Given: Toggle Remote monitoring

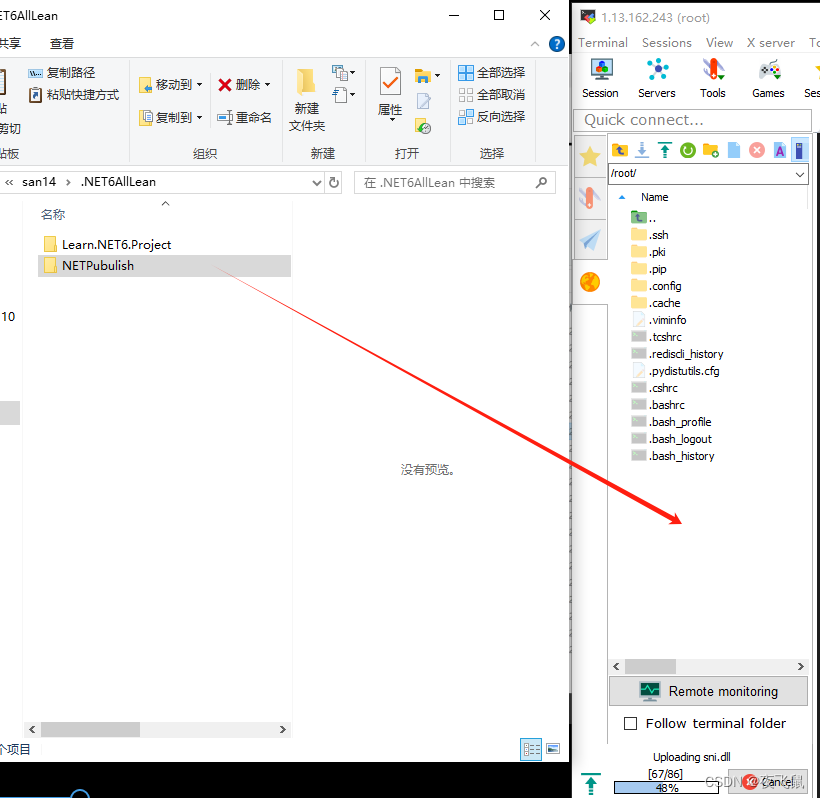Looking at the screenshot, I should [708, 691].
